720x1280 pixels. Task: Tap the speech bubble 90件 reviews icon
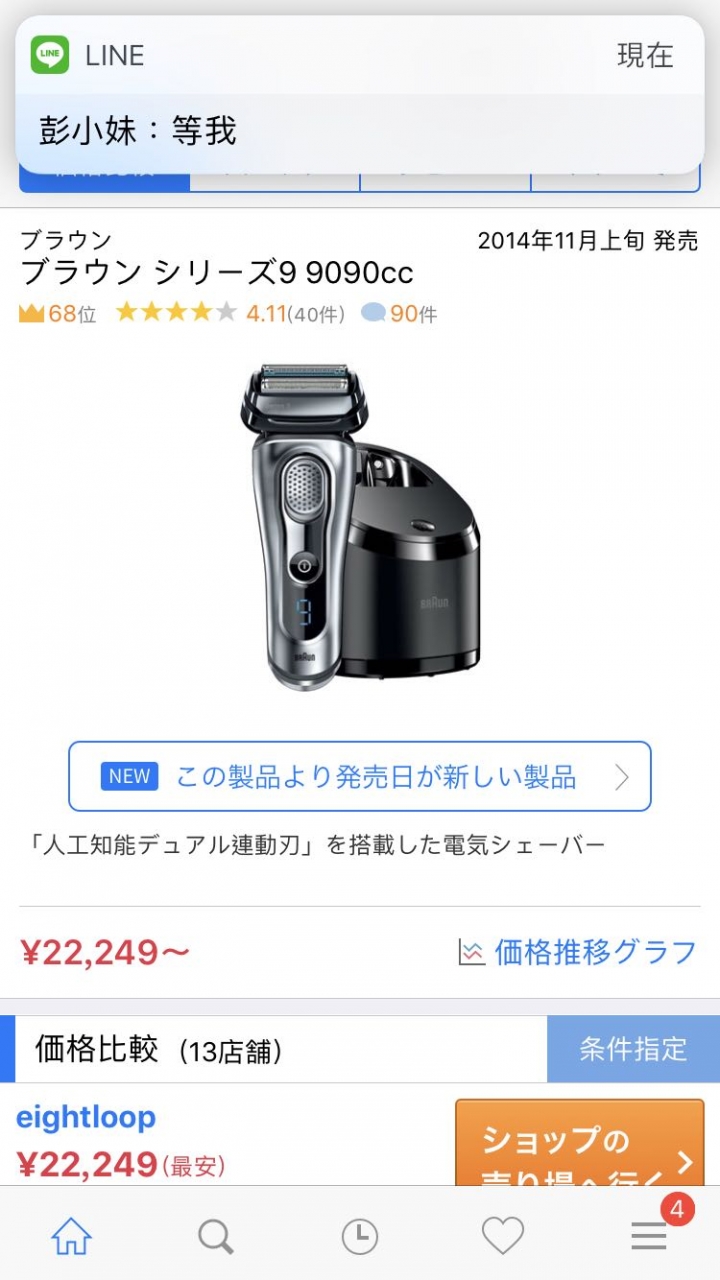(x=373, y=314)
